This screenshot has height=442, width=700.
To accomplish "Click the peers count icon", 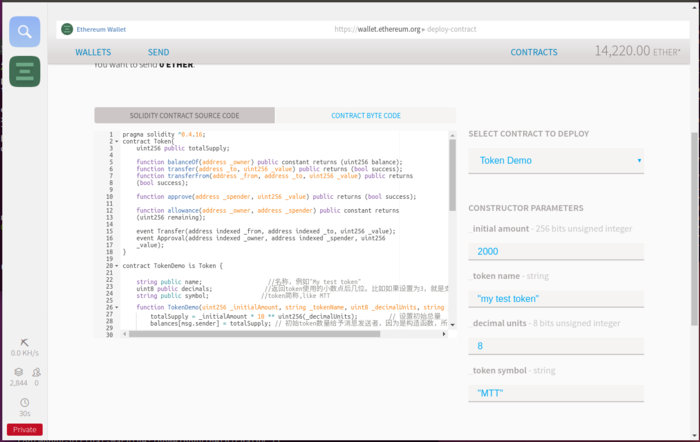I will click(36, 372).
